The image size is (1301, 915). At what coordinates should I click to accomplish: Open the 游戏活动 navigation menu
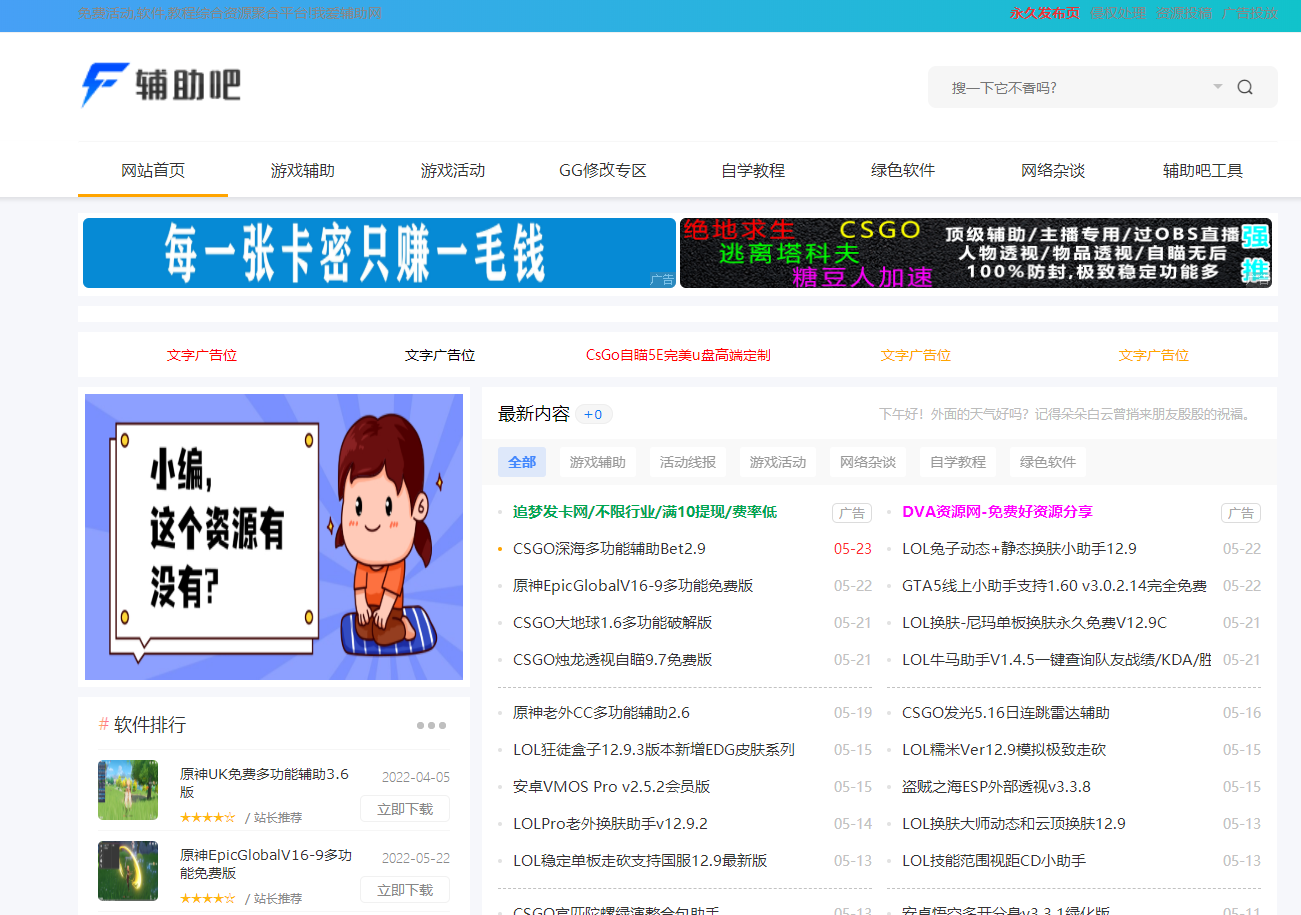pyautogui.click(x=453, y=170)
